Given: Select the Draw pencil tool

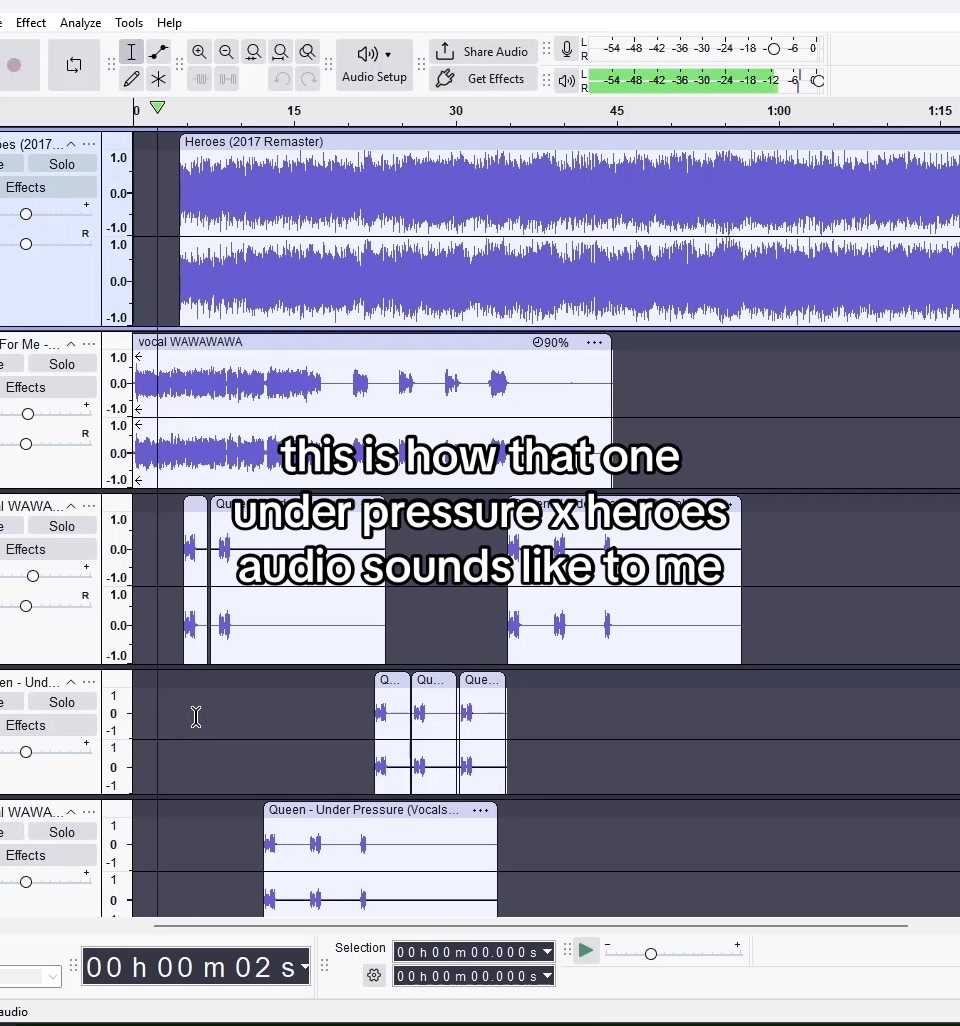Looking at the screenshot, I should point(131,79).
